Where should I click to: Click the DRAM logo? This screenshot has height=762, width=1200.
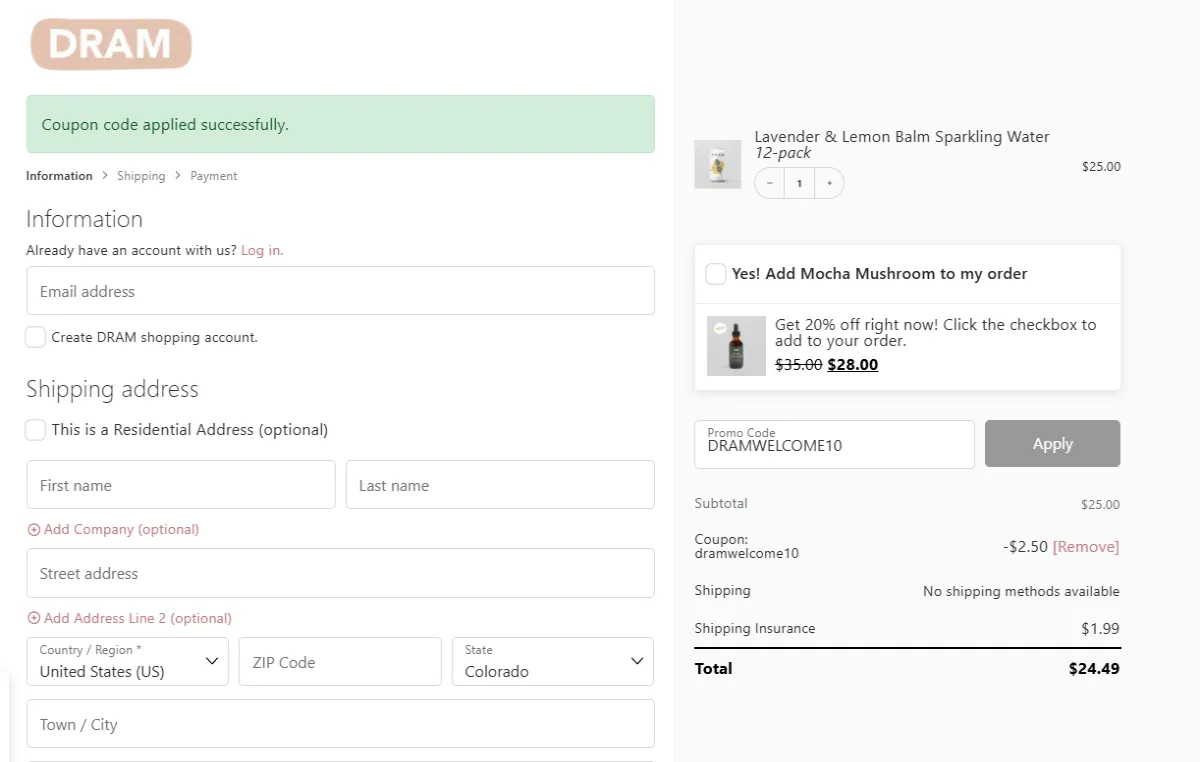[x=111, y=45]
